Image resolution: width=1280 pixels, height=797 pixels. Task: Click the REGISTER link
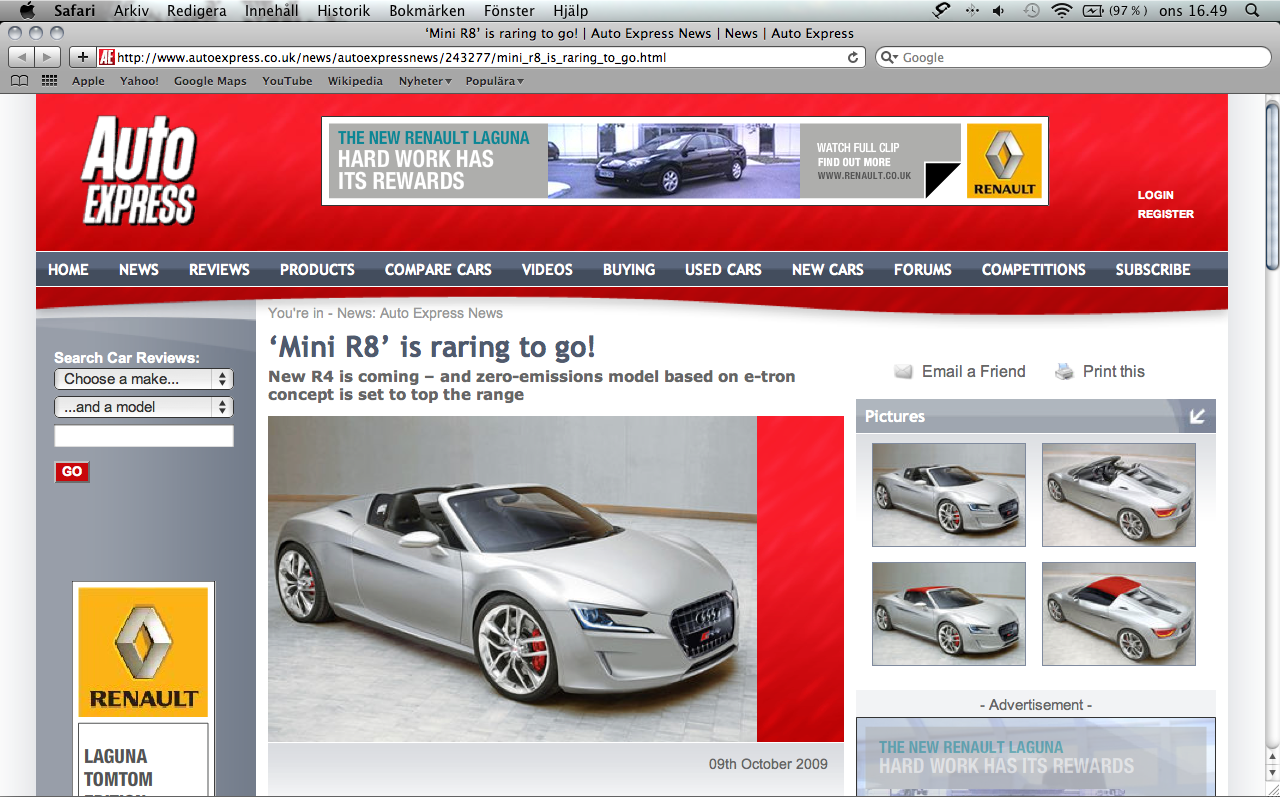[1166, 214]
